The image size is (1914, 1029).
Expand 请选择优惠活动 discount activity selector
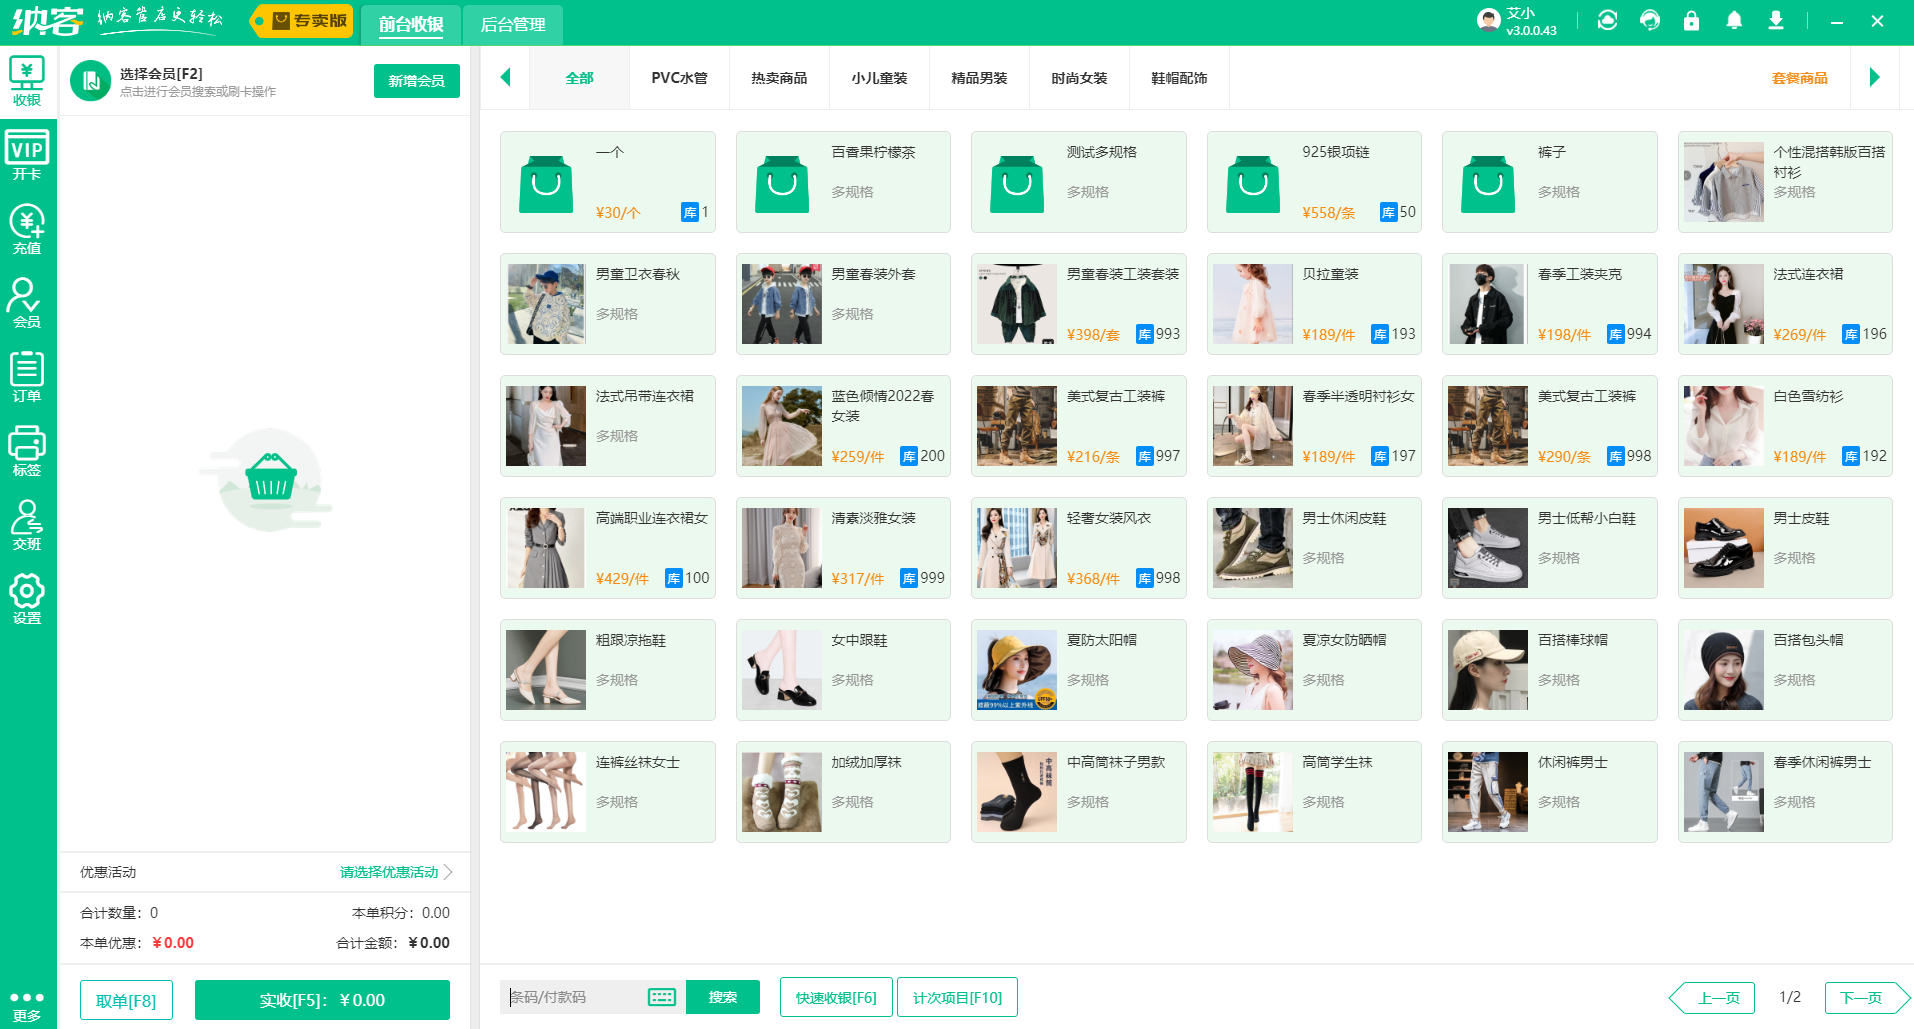tap(390, 871)
